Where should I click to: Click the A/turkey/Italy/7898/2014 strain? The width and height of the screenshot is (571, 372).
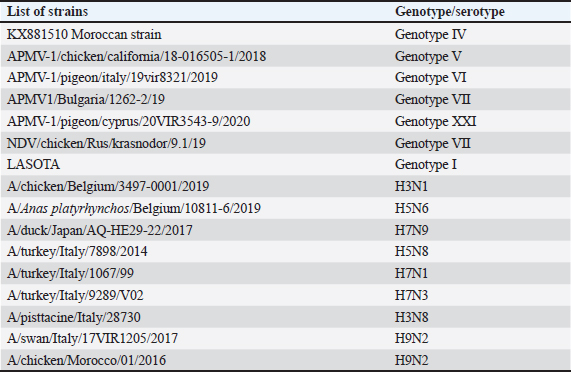coord(77,252)
